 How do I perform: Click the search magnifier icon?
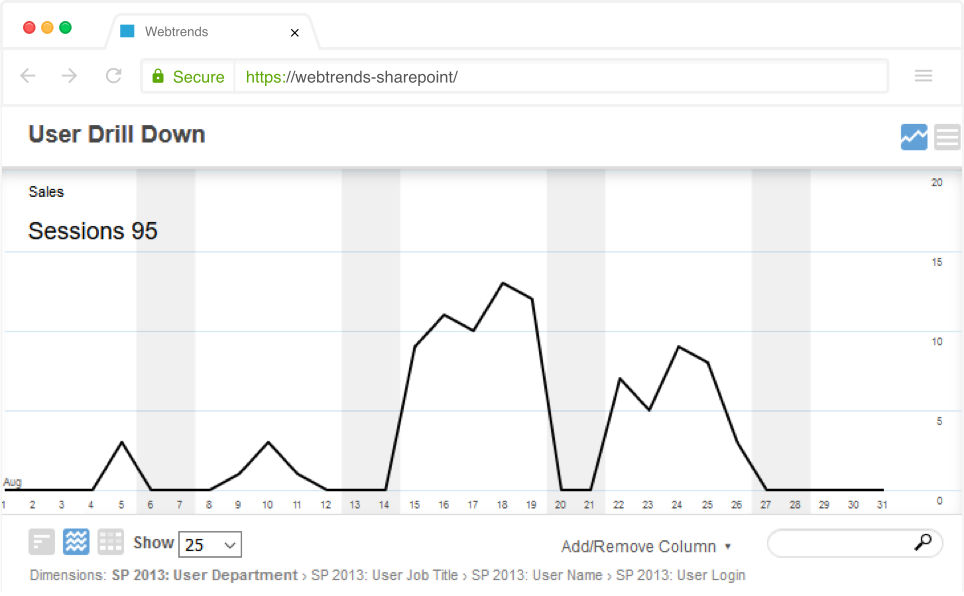923,542
